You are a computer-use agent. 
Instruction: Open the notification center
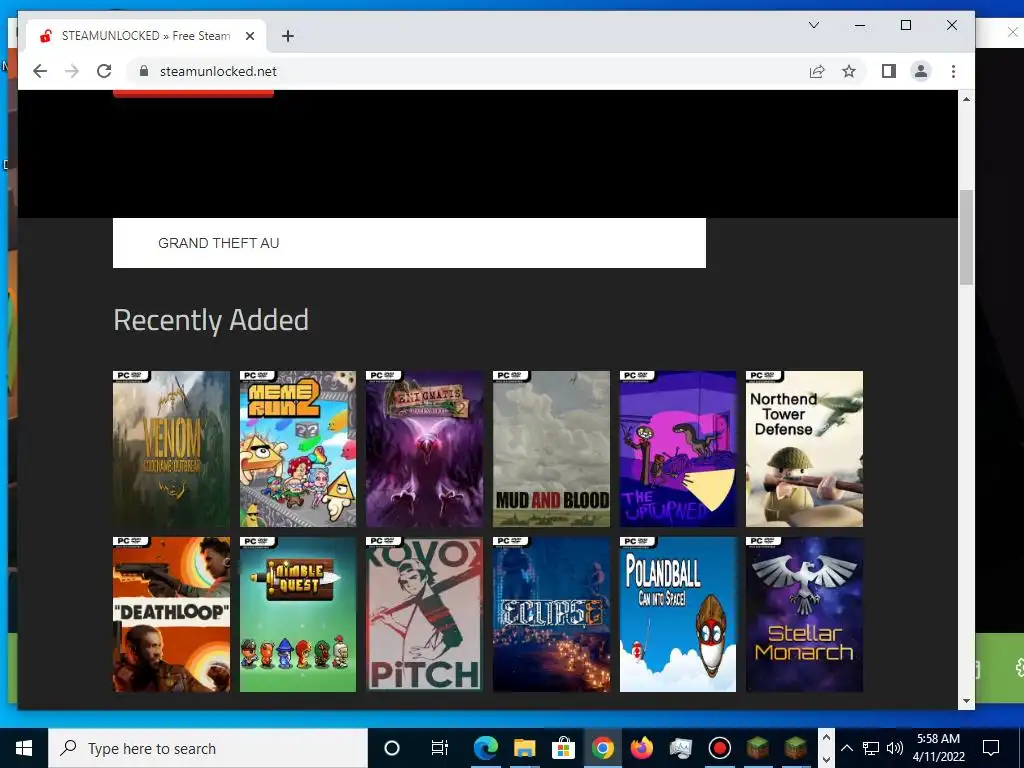(991, 748)
